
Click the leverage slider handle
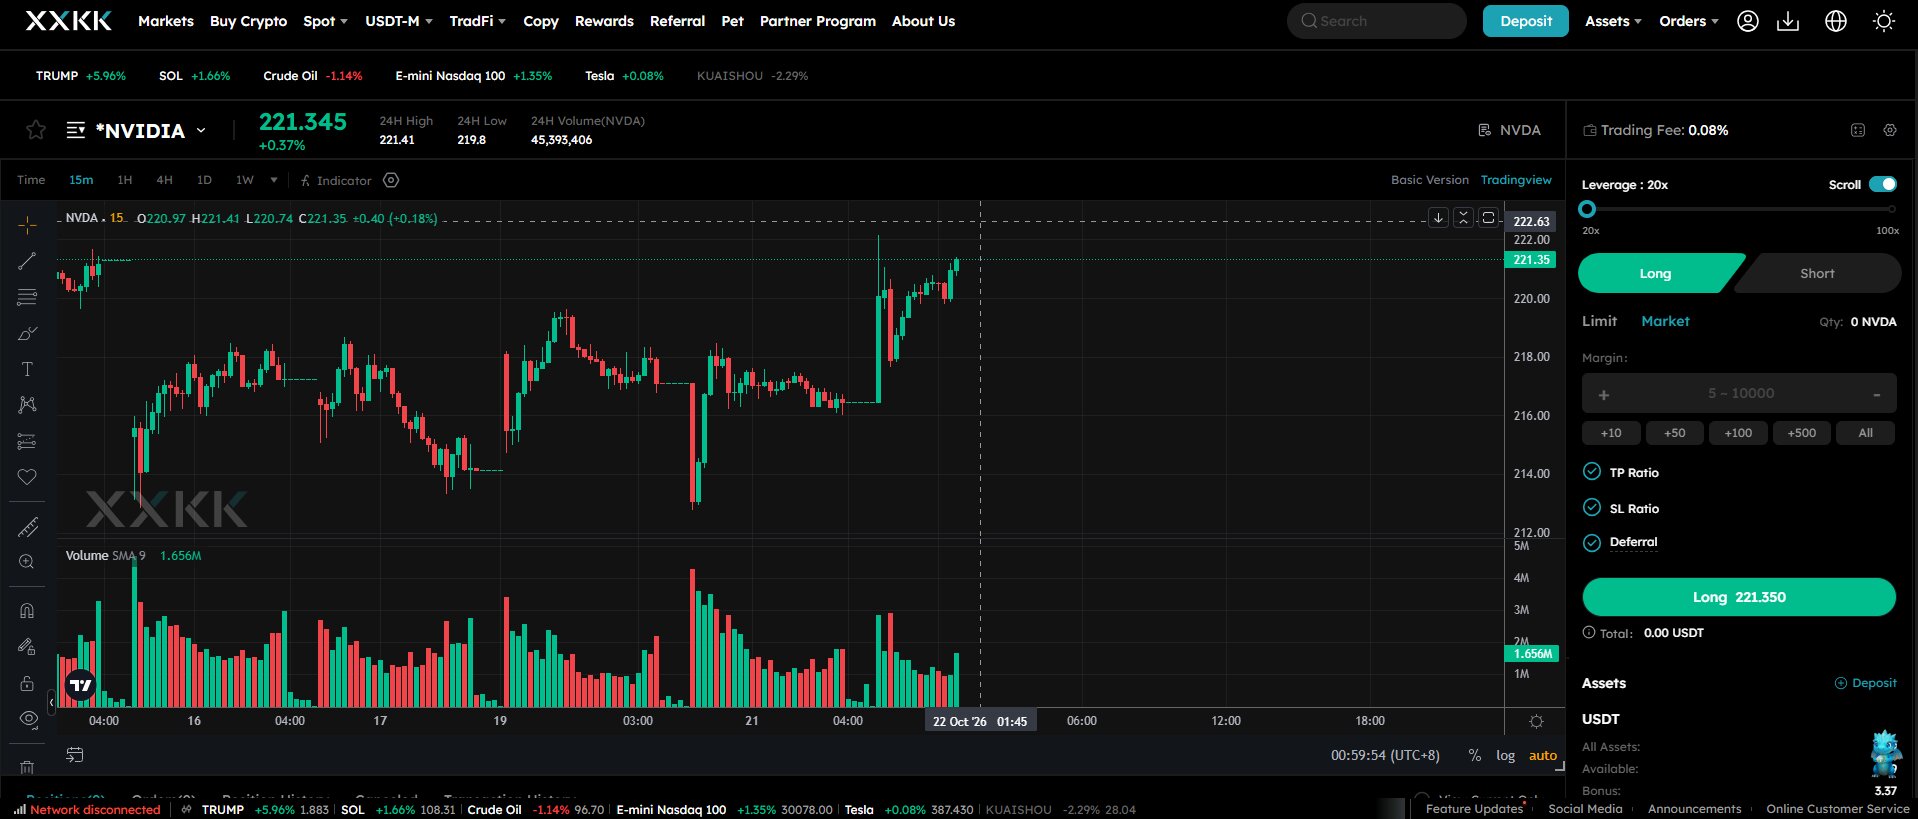pyautogui.click(x=1587, y=209)
